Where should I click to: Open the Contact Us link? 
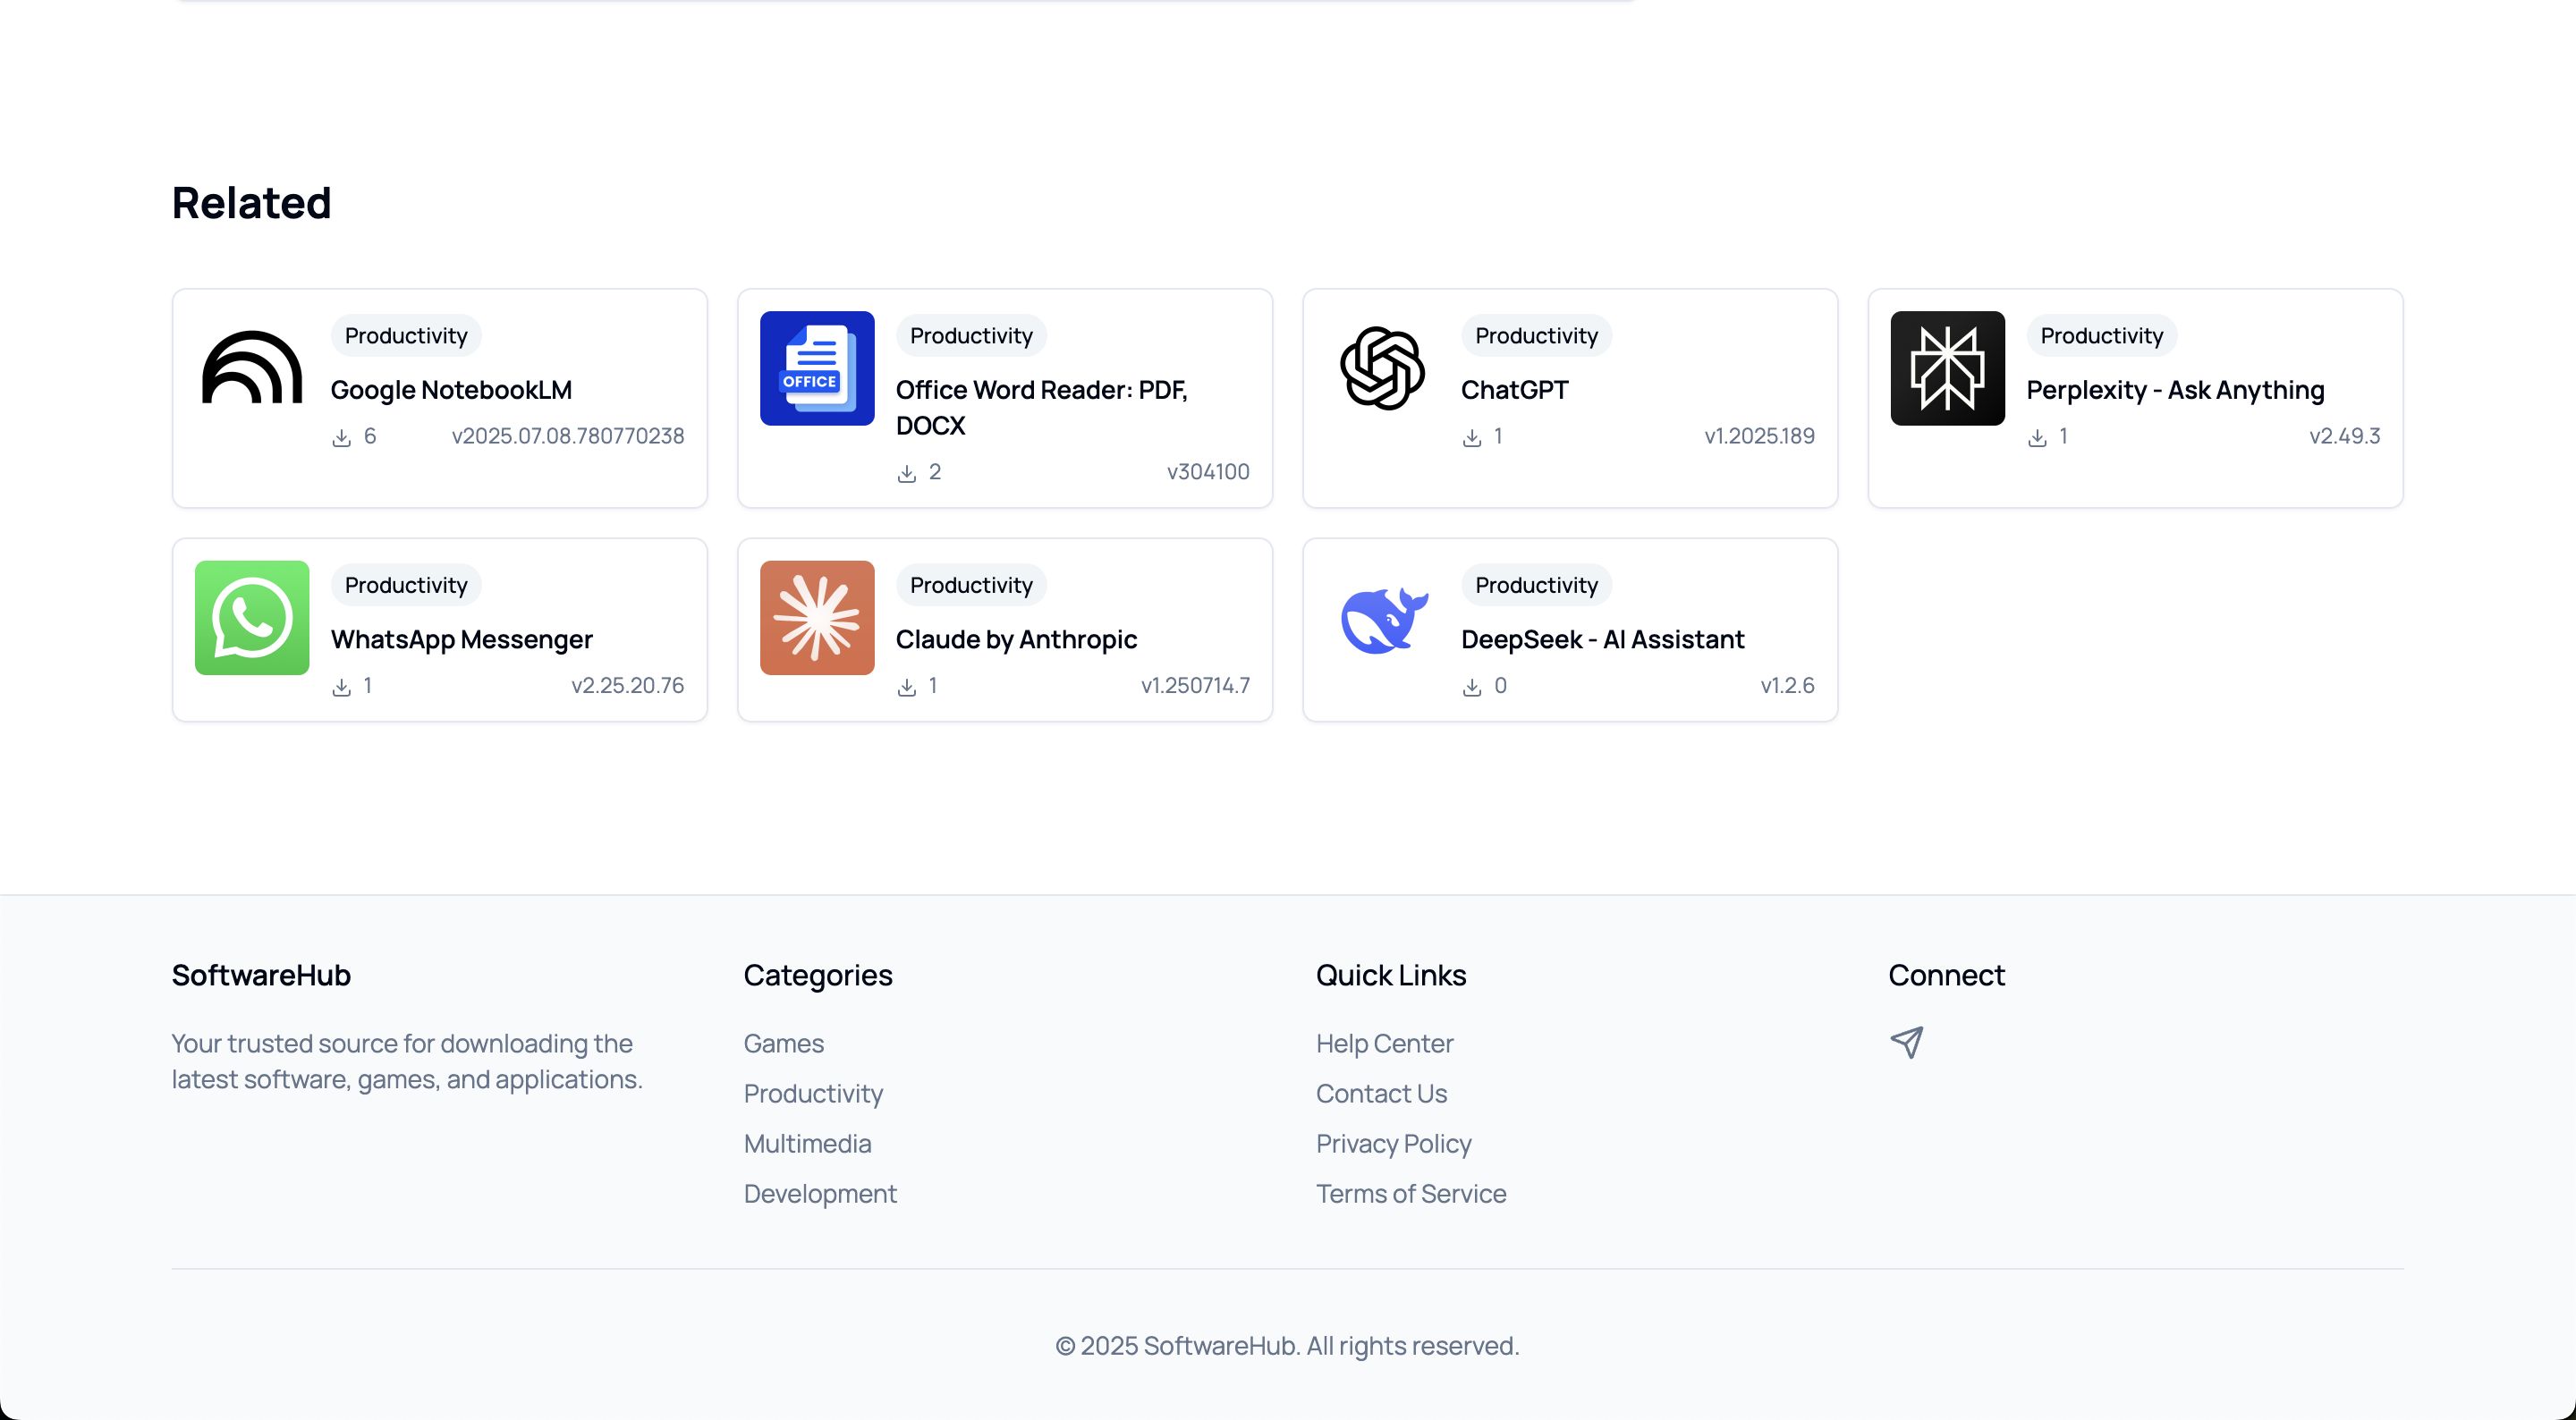[x=1381, y=1093]
